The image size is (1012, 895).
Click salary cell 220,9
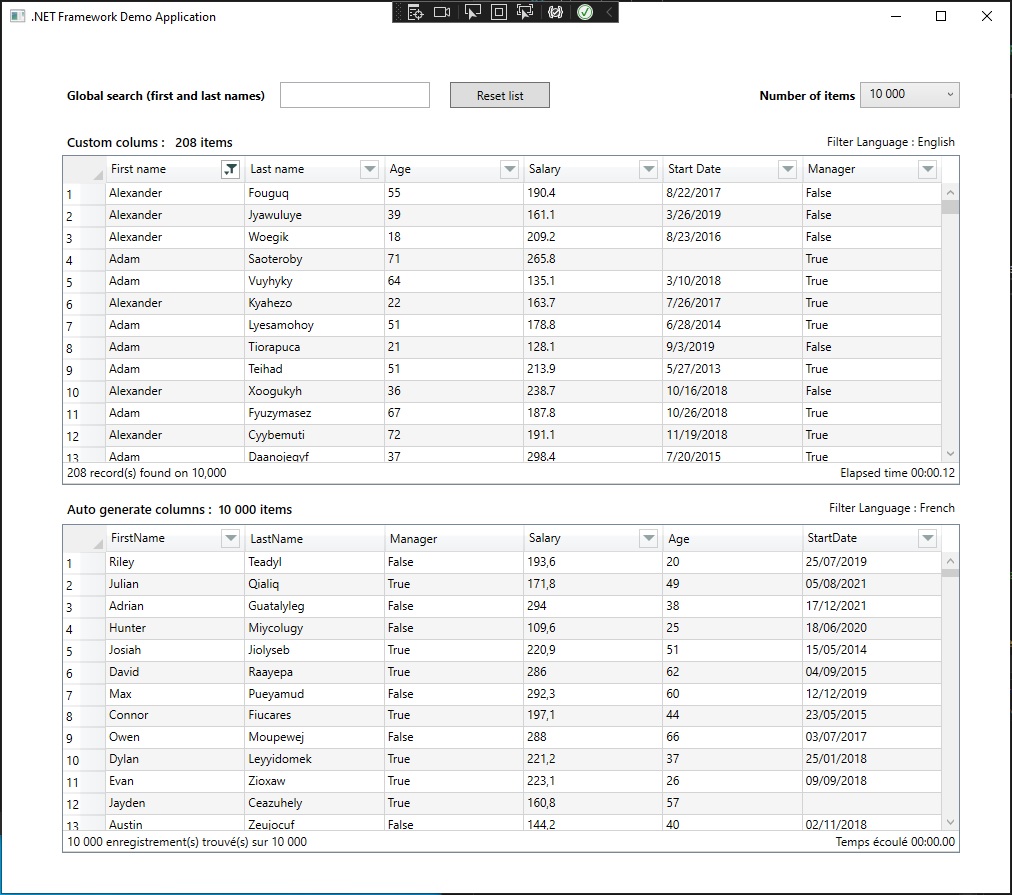point(593,650)
